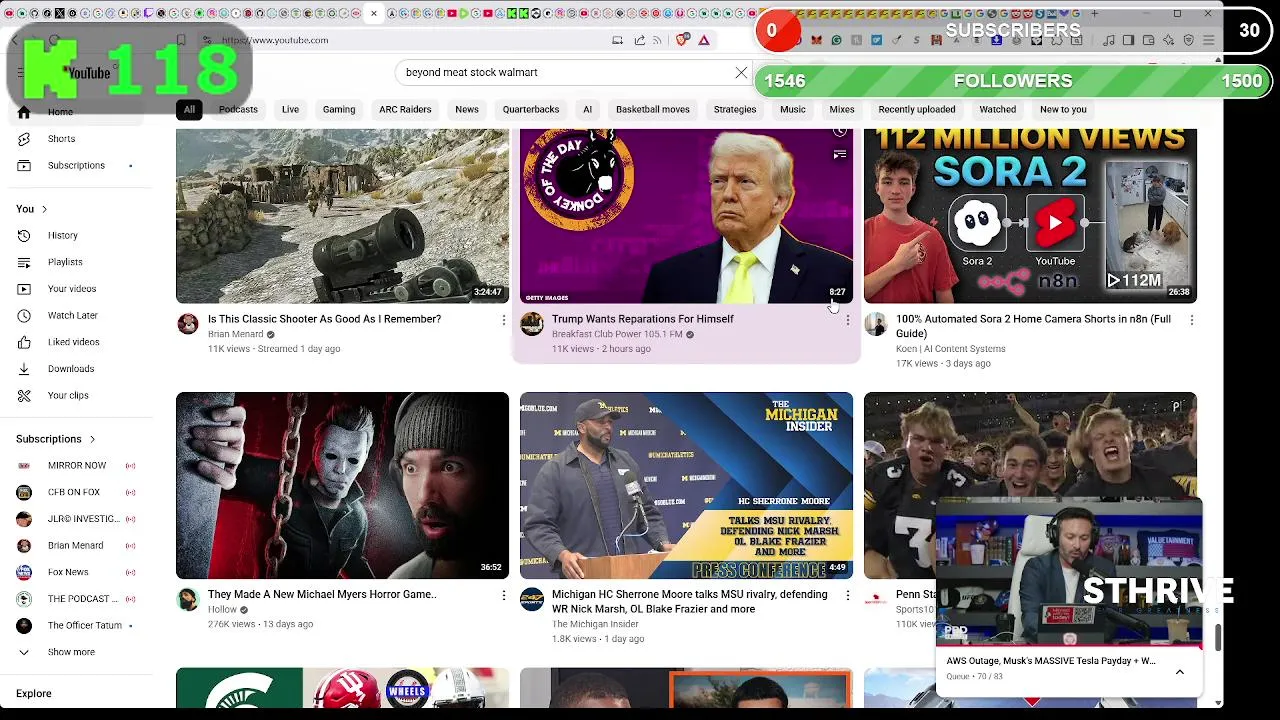The height and width of the screenshot is (720, 1280).
Task: Open options menu for Brian Menard video
Action: [503, 320]
